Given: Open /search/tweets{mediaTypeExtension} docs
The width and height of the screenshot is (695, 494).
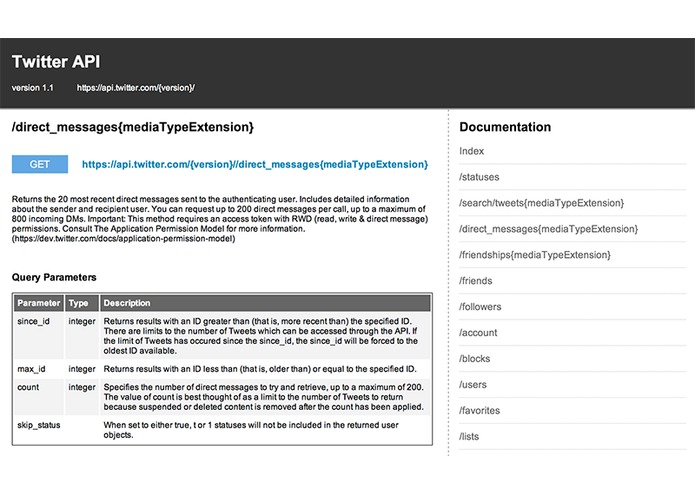Looking at the screenshot, I should click(x=542, y=203).
